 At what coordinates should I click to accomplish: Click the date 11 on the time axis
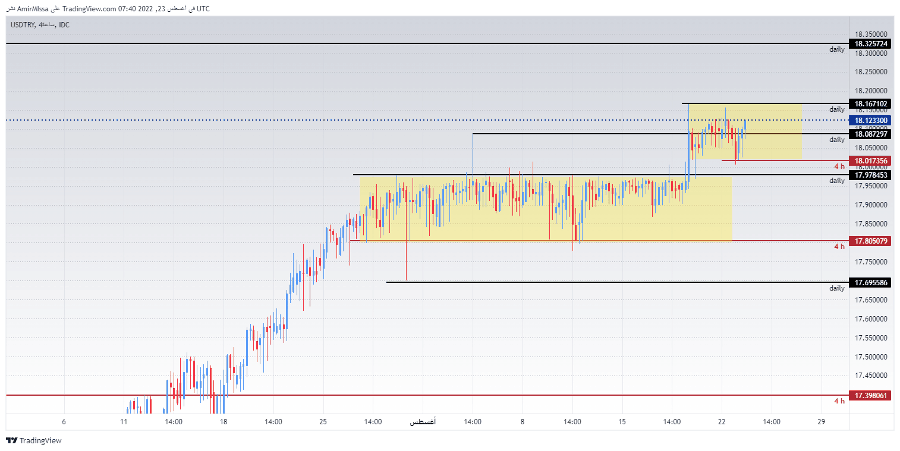click(123, 422)
